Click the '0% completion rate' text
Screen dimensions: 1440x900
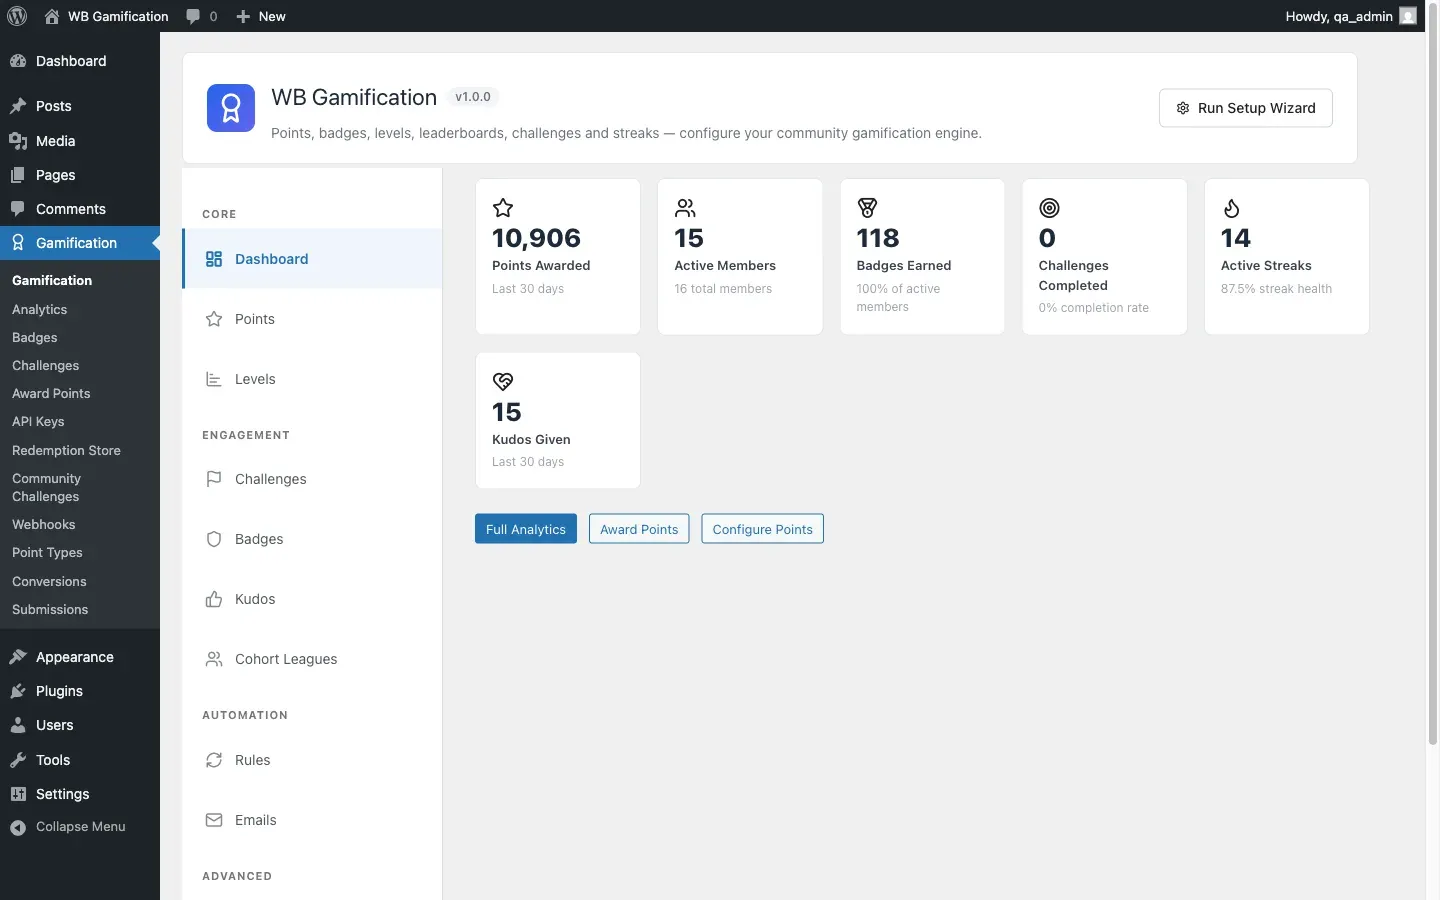(1093, 308)
